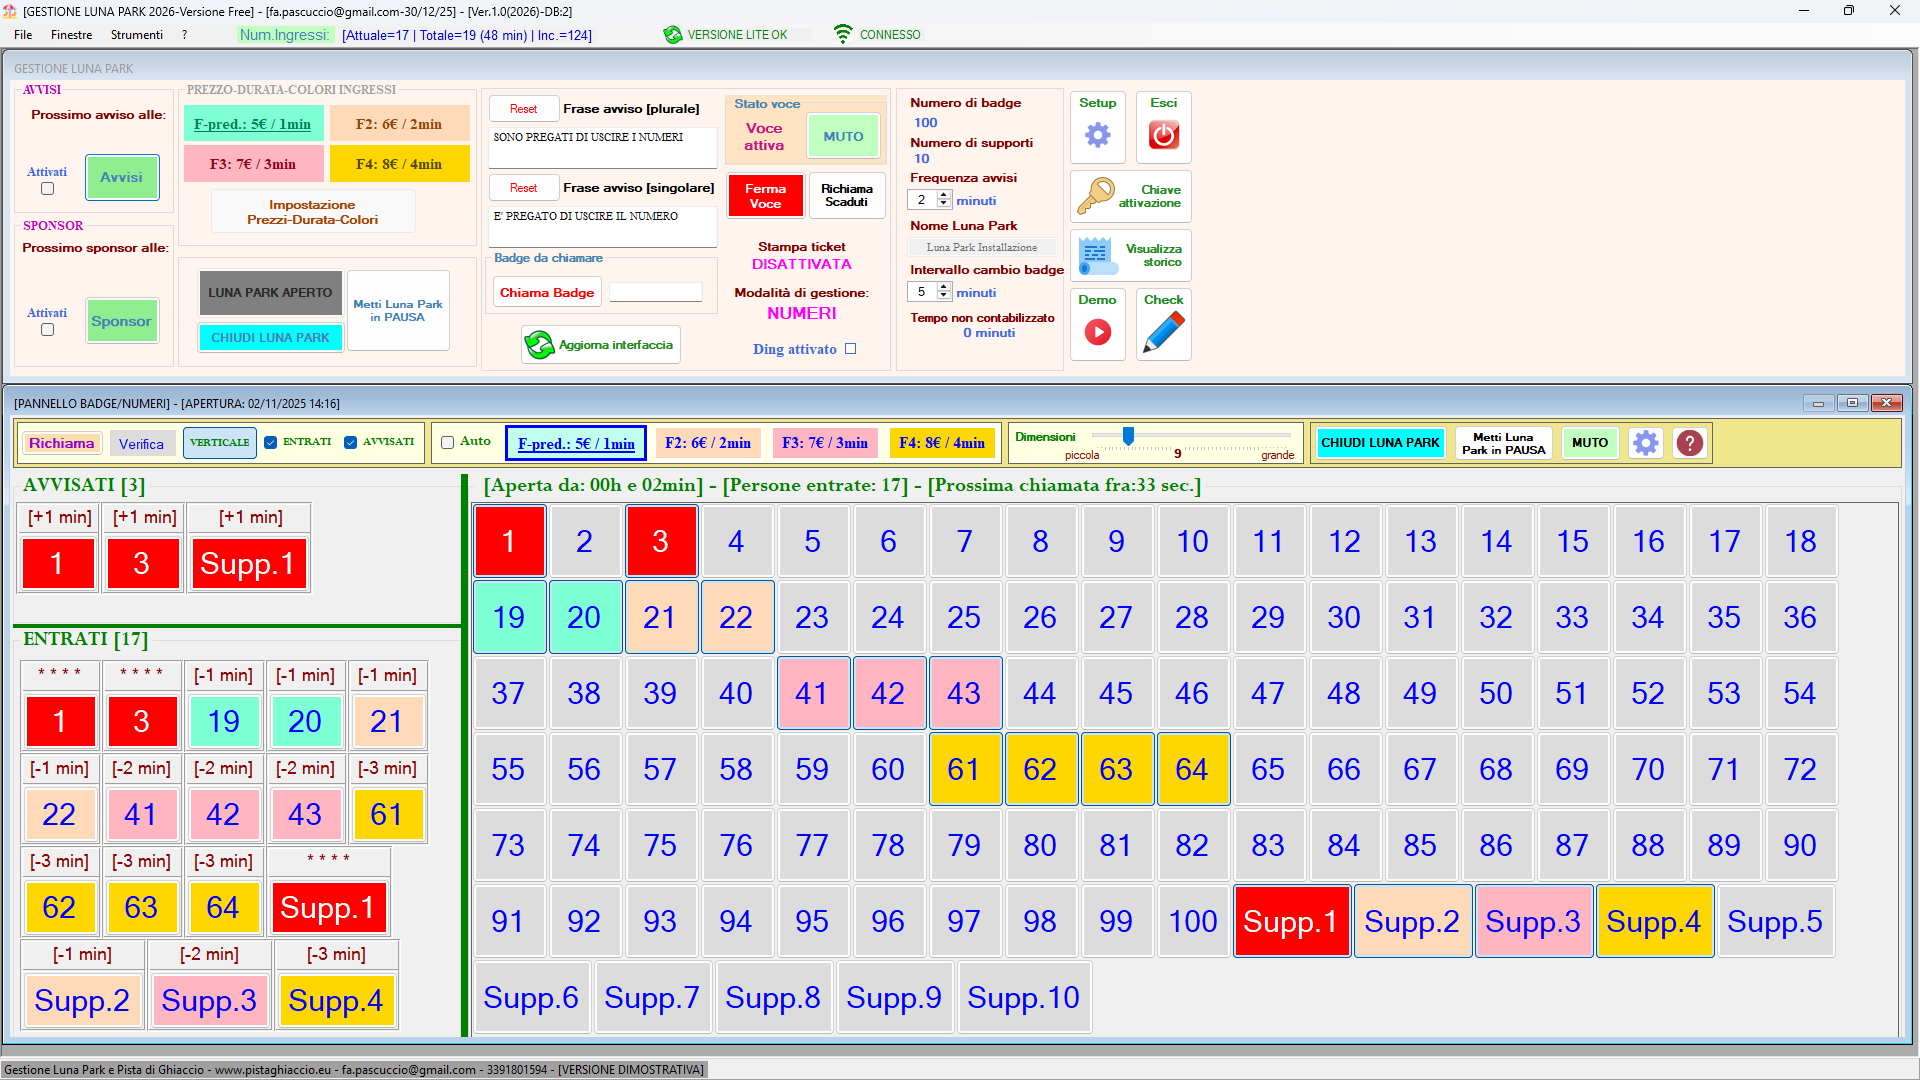
Task: Click Aggiorna interfaccia refresh icon
Action: click(540, 345)
